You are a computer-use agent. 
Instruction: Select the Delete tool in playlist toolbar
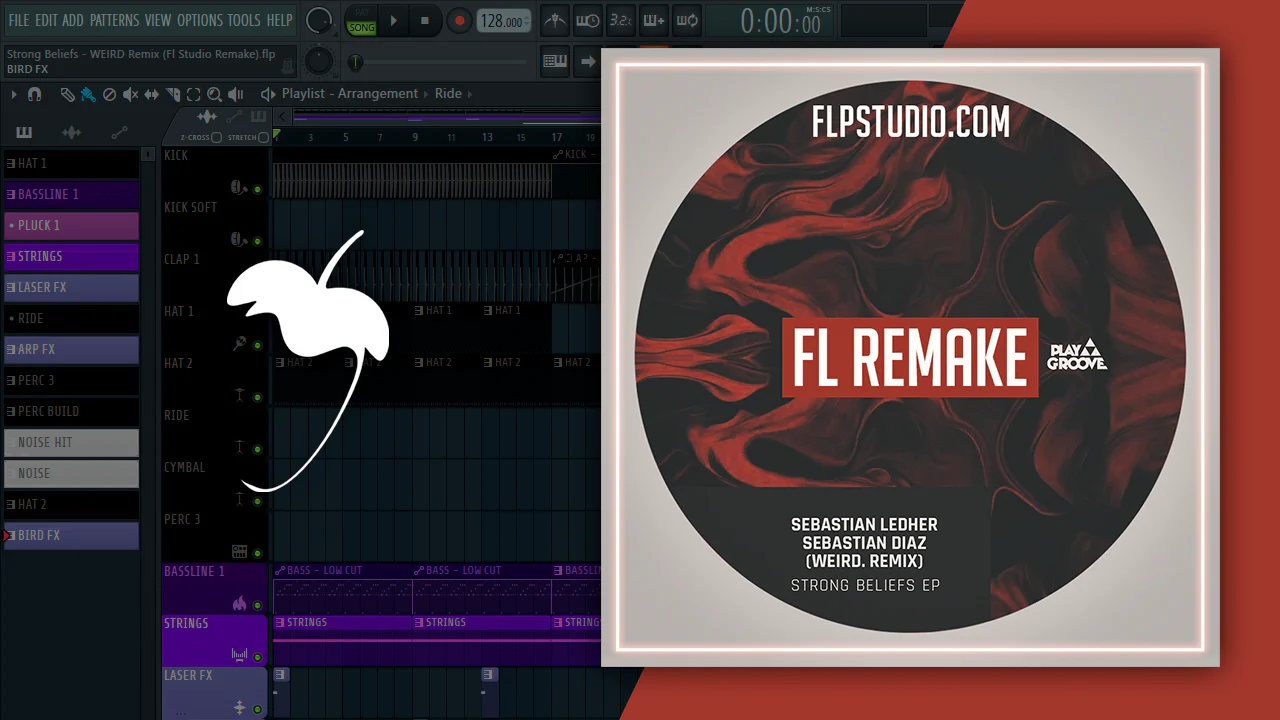[110, 94]
